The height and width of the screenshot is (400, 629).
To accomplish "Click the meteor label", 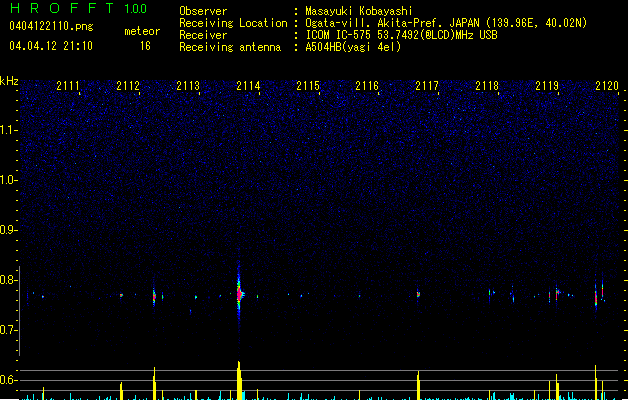I will tap(142, 31).
